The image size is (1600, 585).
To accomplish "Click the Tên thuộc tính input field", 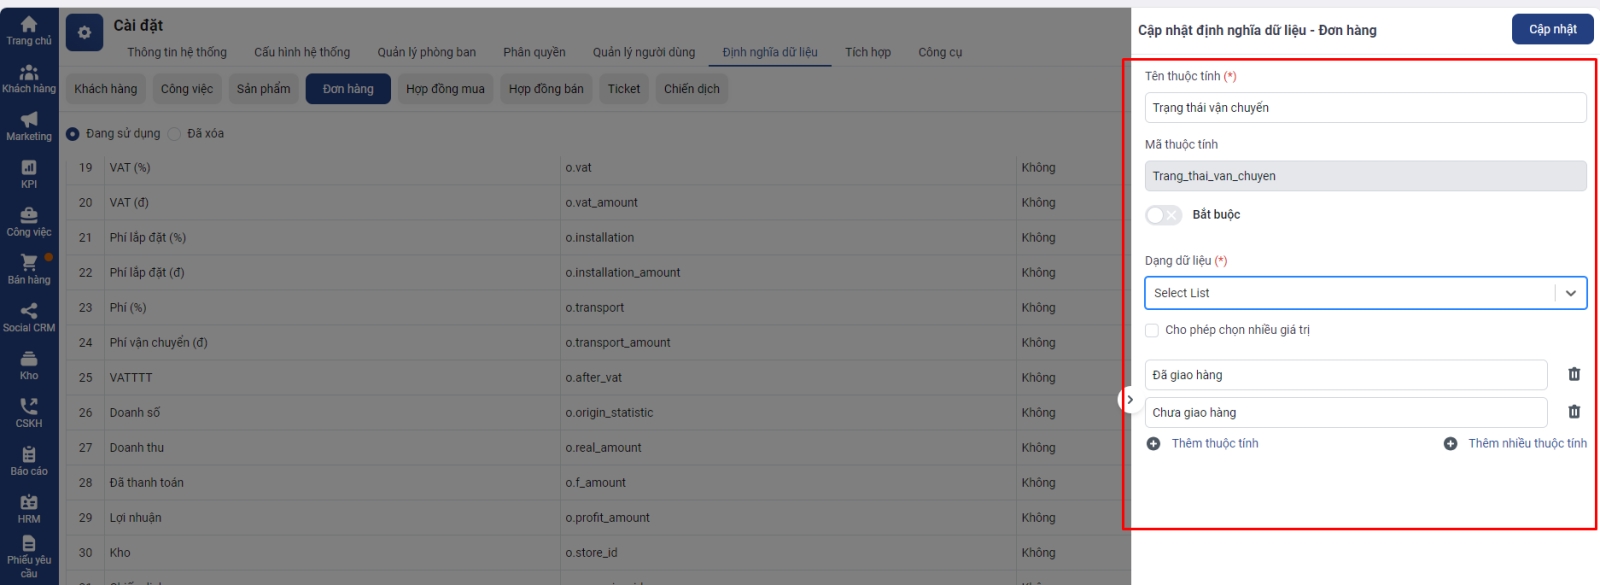I will click(1365, 108).
